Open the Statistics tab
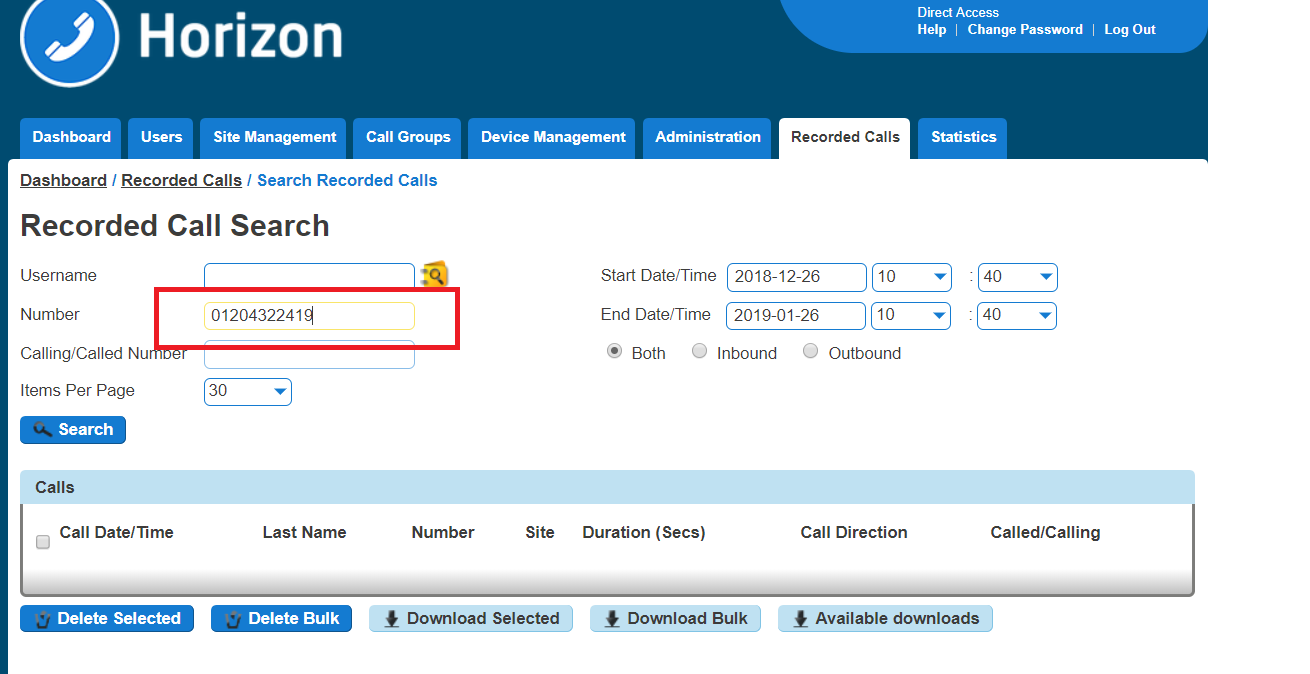1310x674 pixels. tap(963, 138)
